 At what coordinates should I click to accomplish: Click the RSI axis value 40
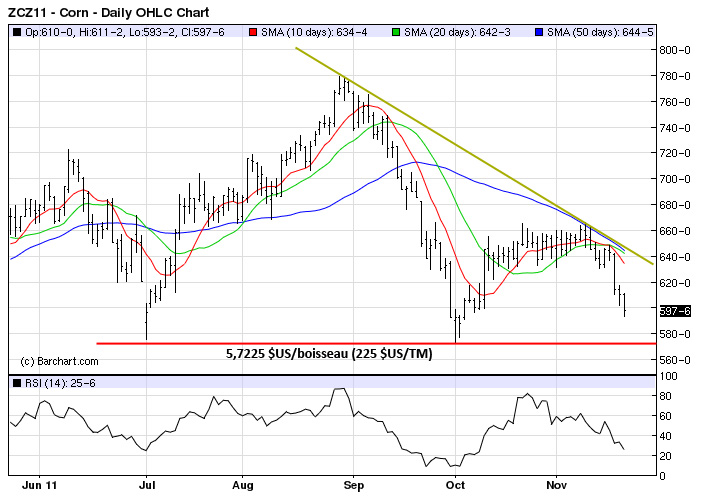(665, 436)
